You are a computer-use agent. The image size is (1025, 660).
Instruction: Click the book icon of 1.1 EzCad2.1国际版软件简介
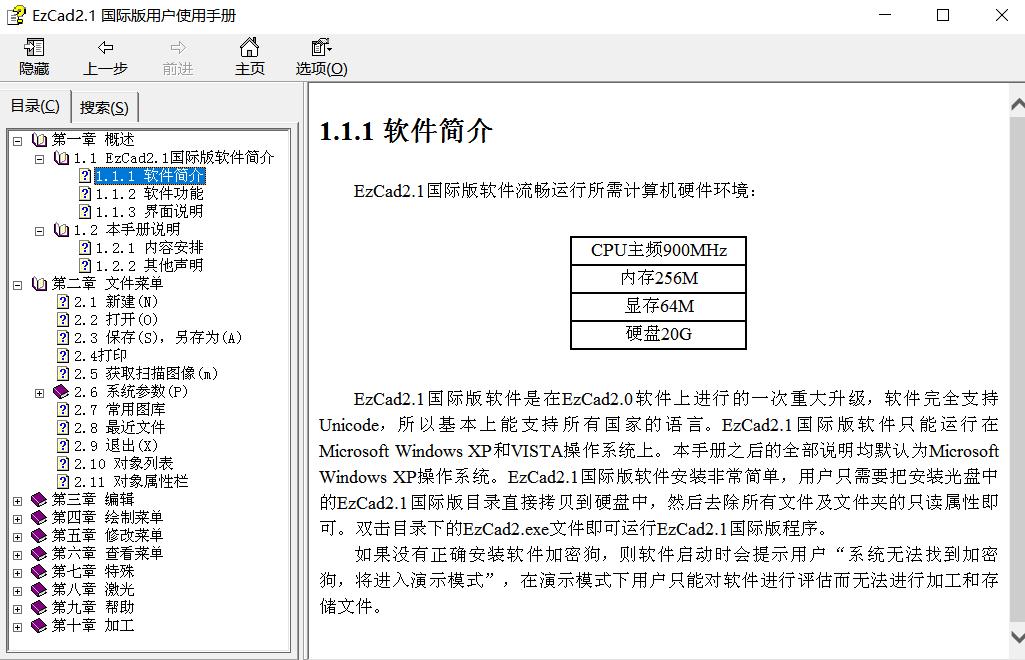tap(61, 158)
